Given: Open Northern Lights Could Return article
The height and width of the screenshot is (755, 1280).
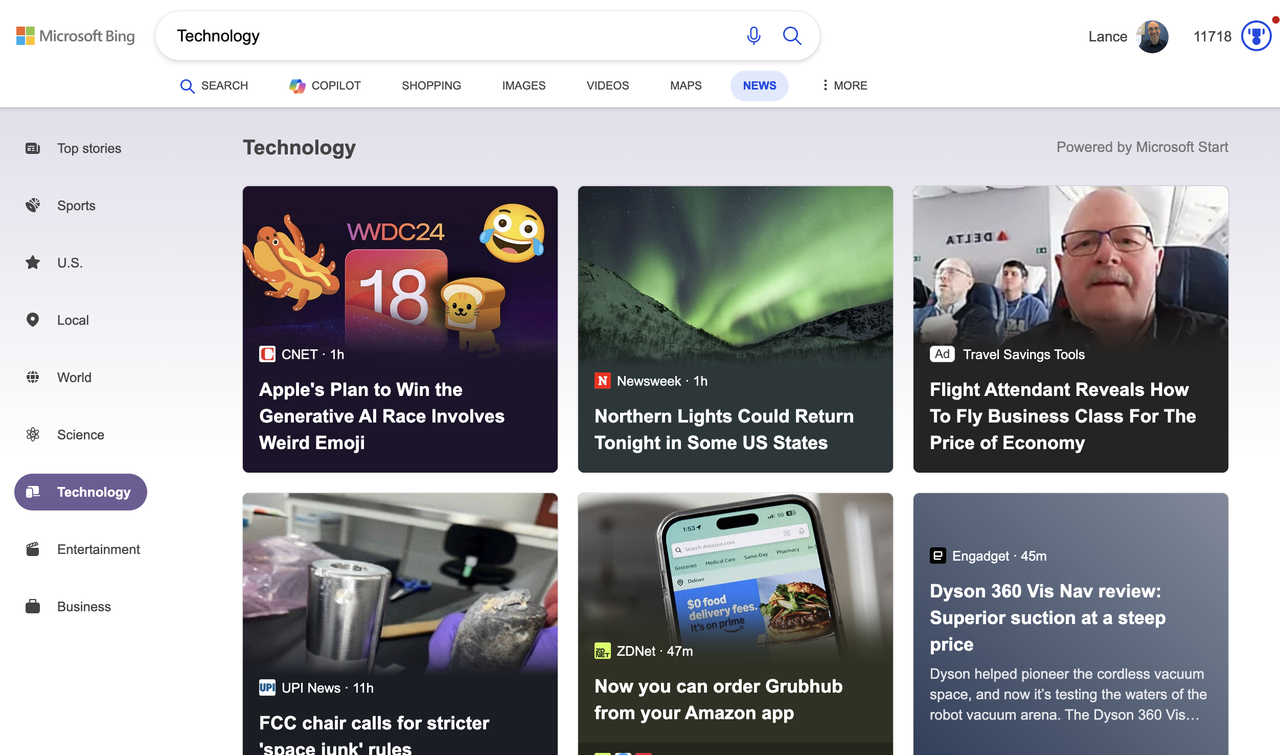Looking at the screenshot, I should click(x=724, y=429).
